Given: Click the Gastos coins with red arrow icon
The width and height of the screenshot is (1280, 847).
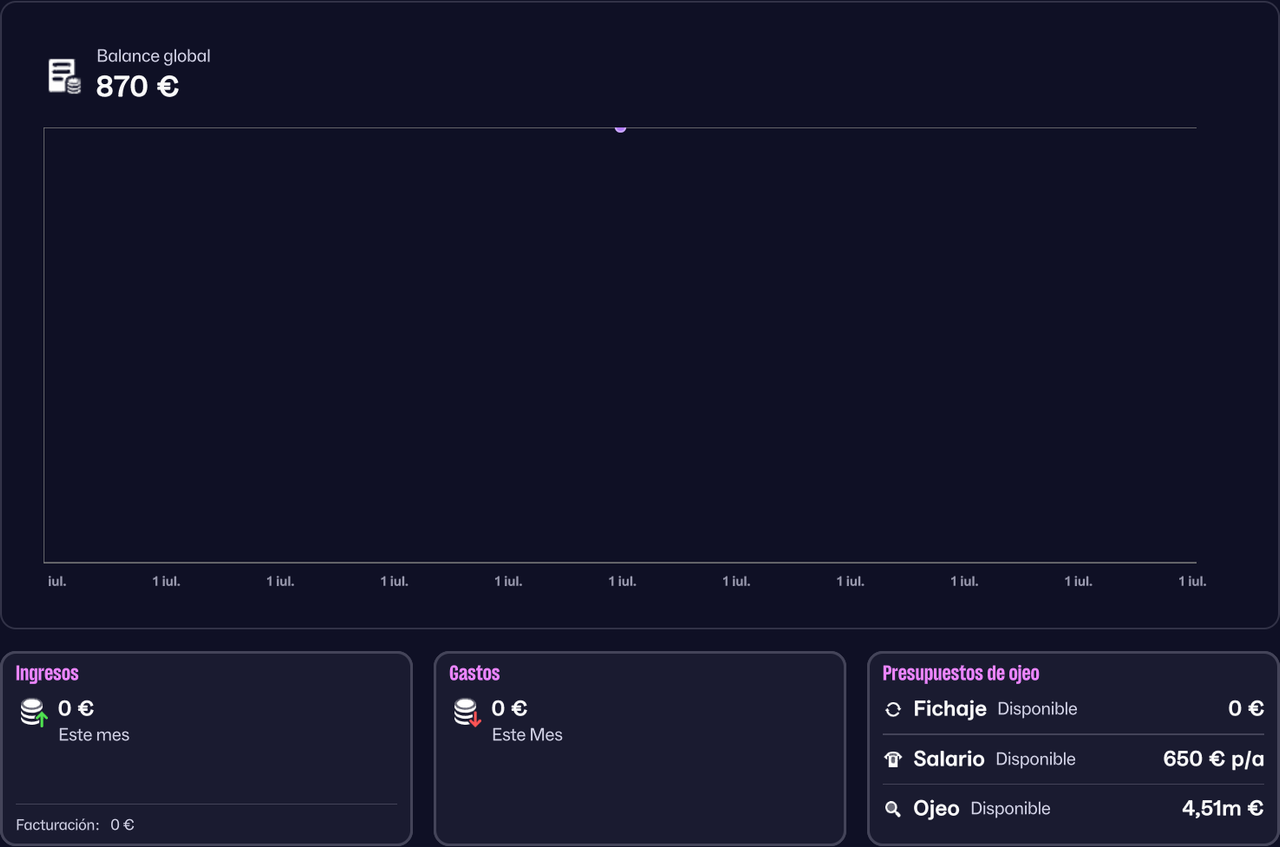Looking at the screenshot, I should [x=467, y=713].
